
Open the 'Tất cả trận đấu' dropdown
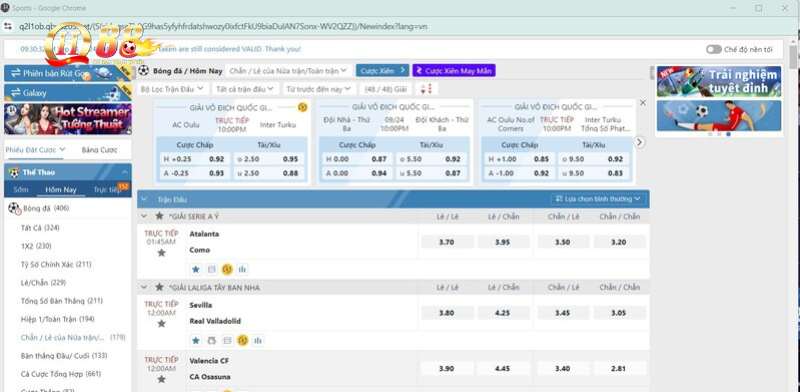point(245,89)
